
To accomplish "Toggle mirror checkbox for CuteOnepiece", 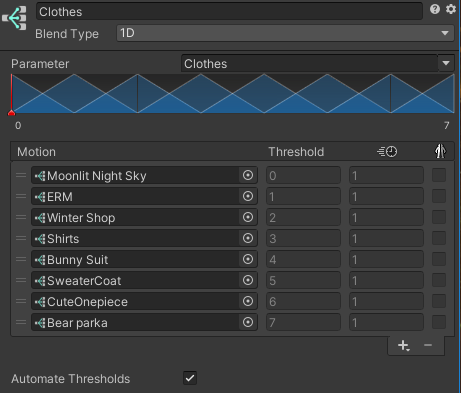I will click(439, 301).
